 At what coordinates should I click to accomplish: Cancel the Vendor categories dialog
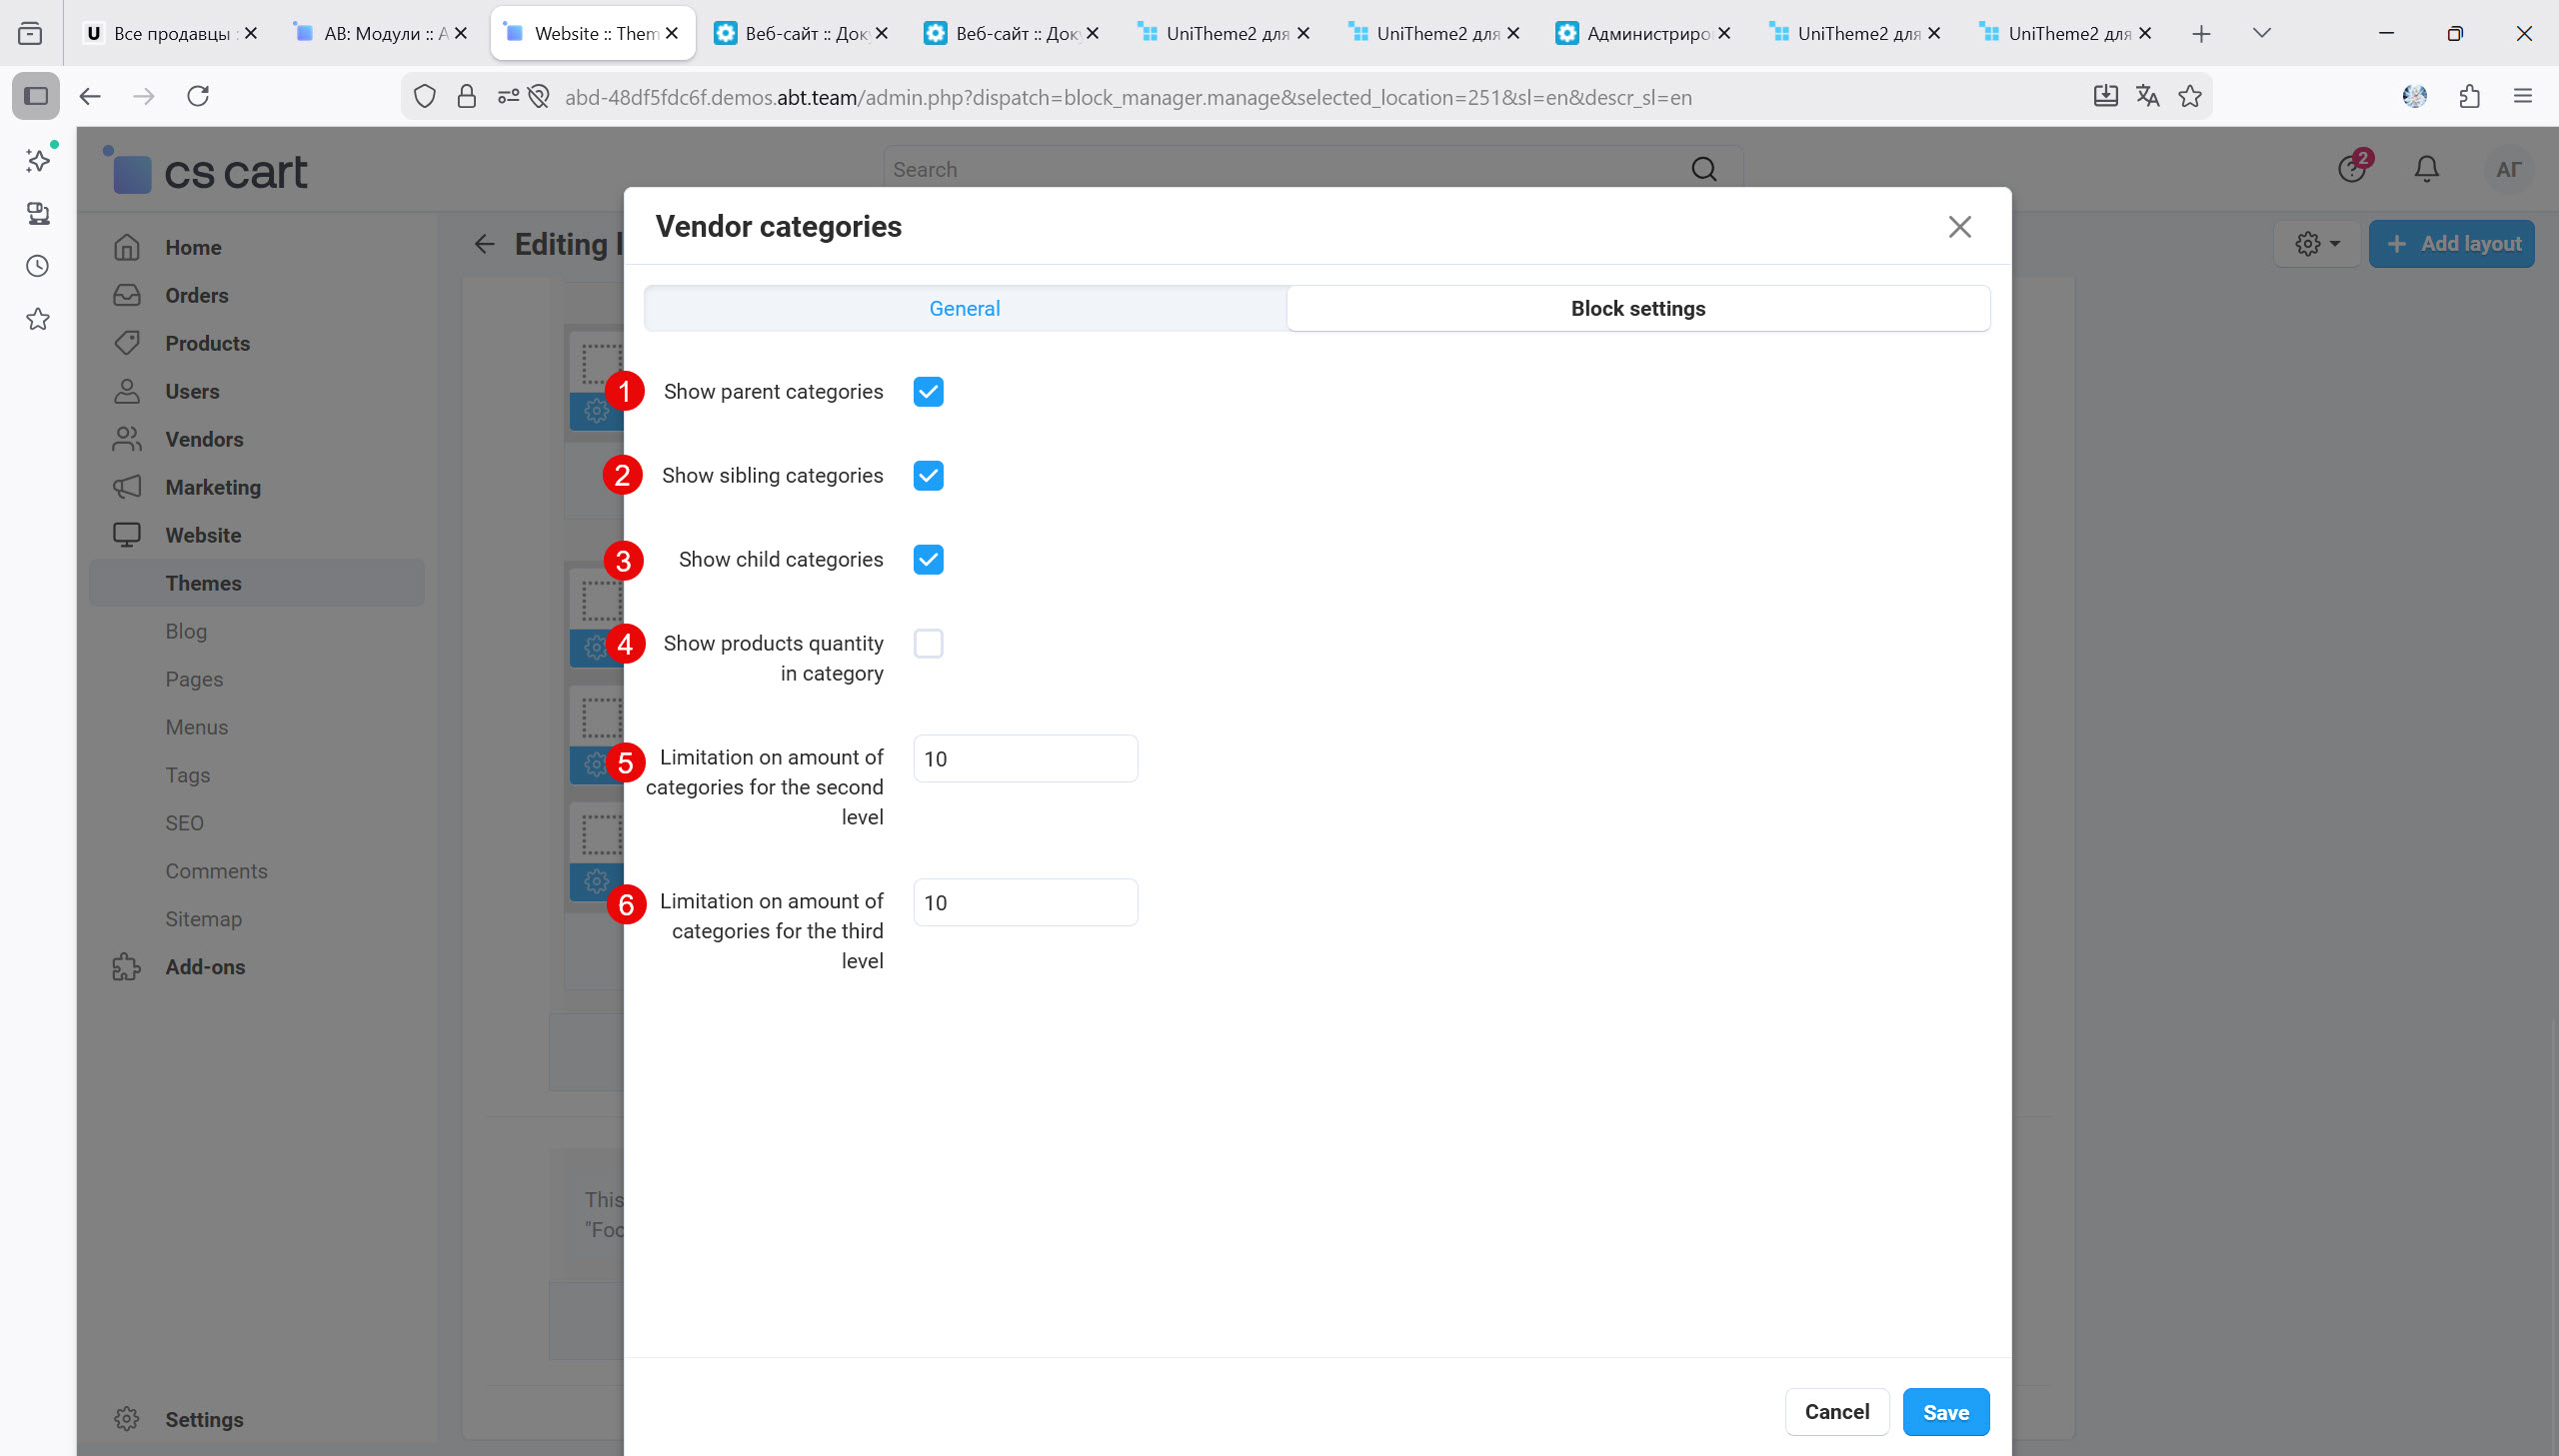tap(1836, 1411)
